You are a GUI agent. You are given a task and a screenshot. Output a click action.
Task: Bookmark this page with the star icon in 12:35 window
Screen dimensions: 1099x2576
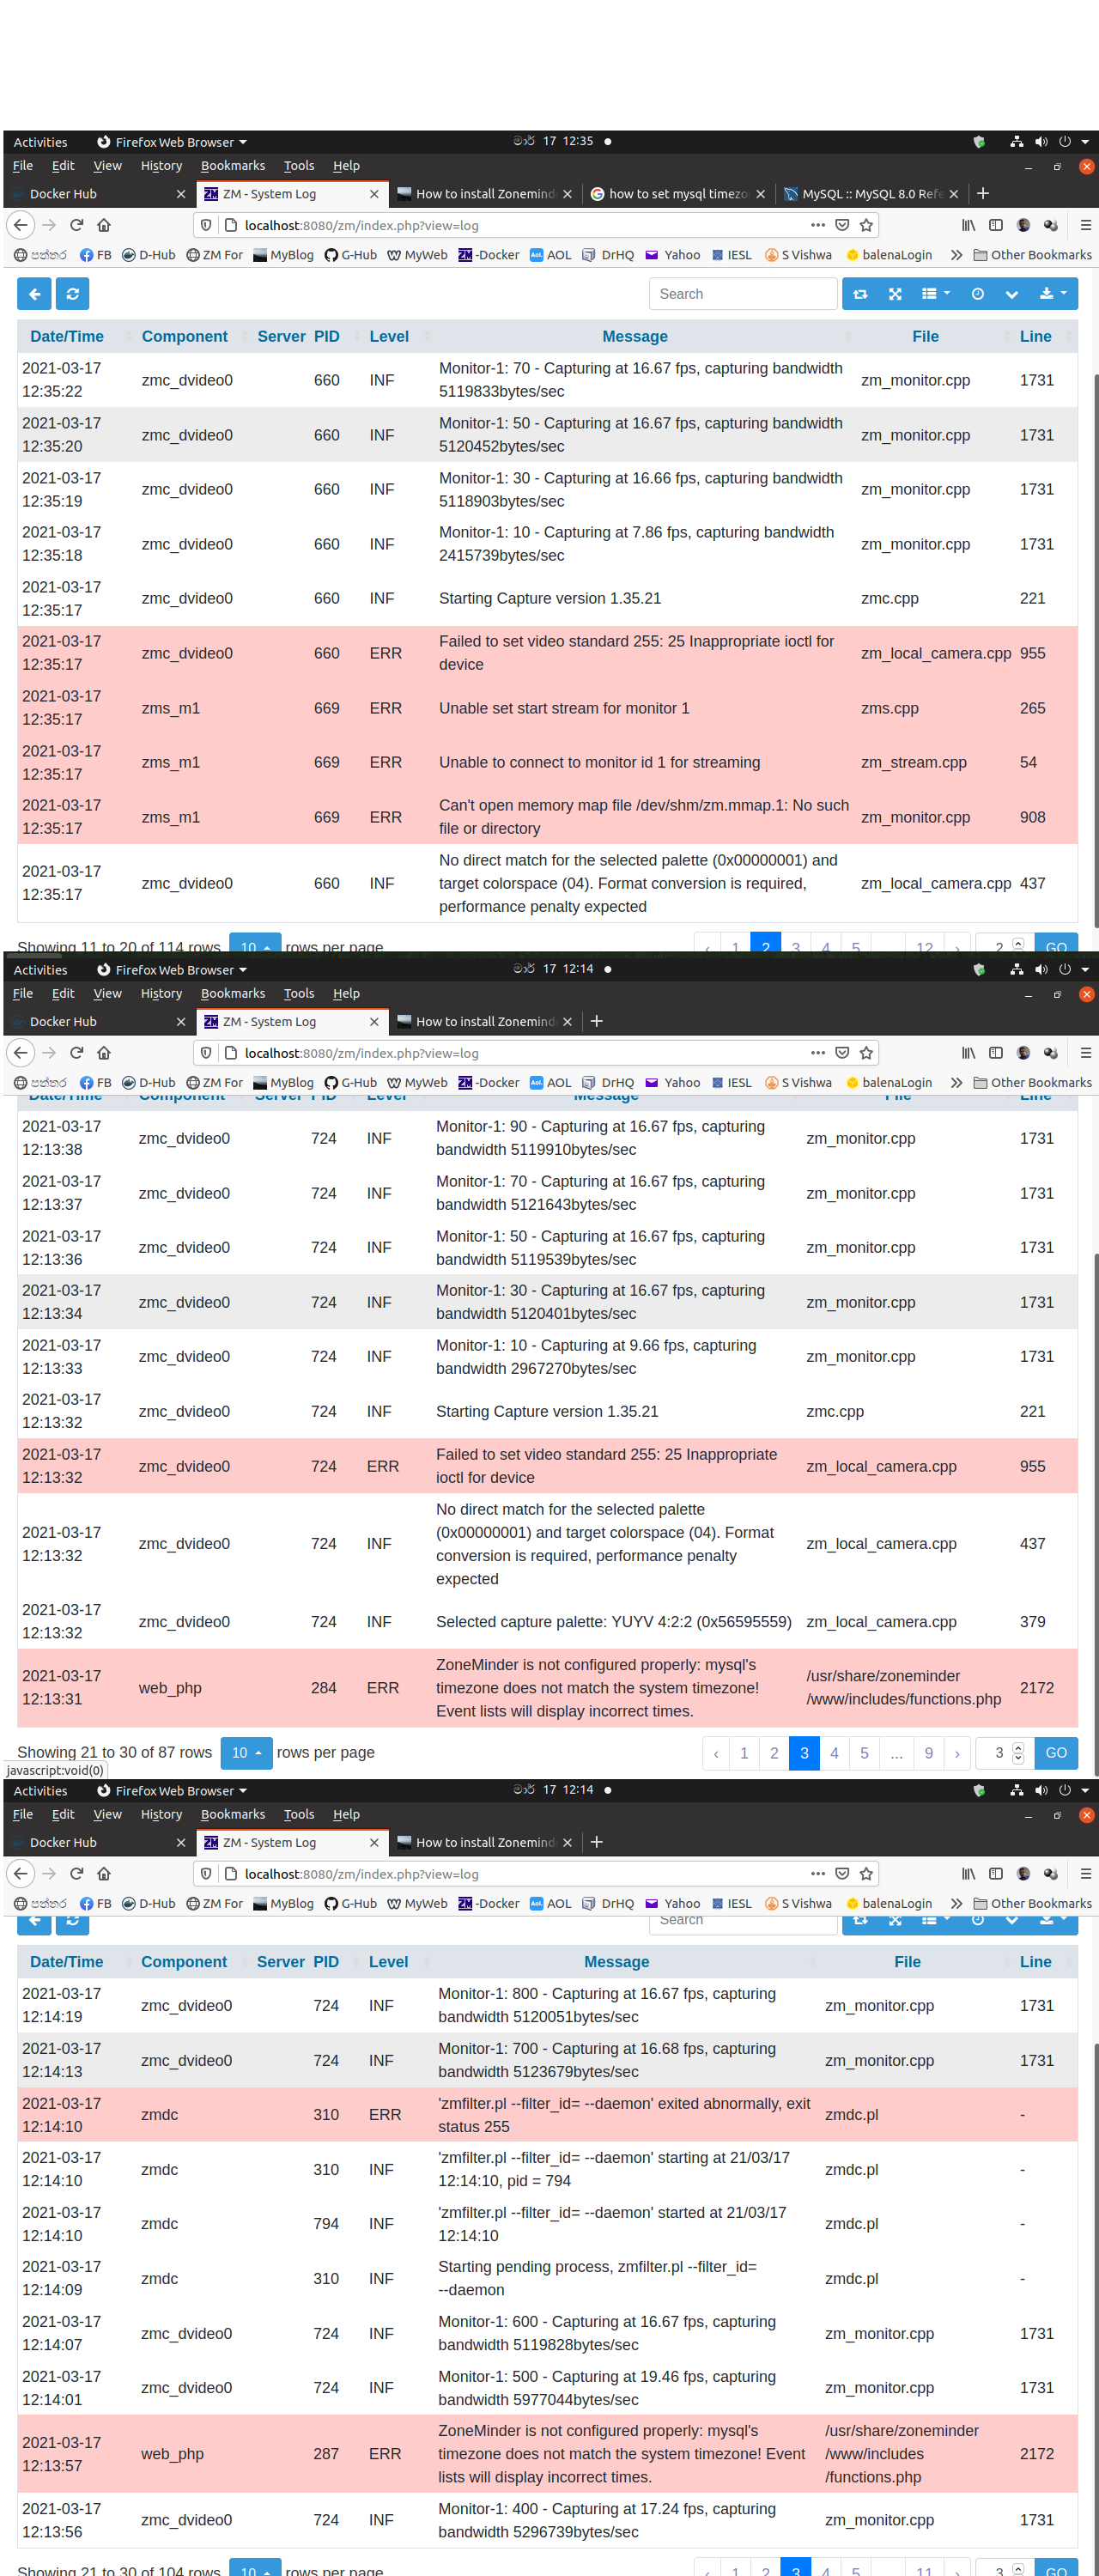point(867,225)
